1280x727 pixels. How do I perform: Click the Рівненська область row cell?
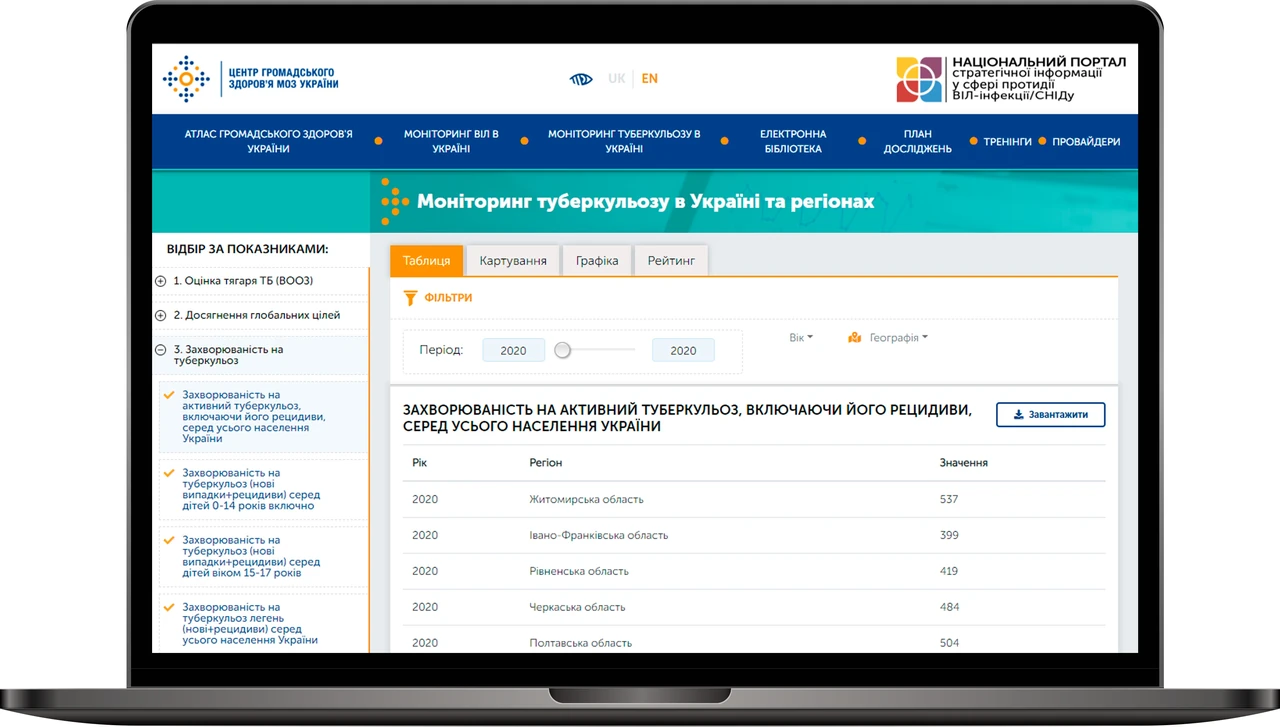click(x=579, y=571)
